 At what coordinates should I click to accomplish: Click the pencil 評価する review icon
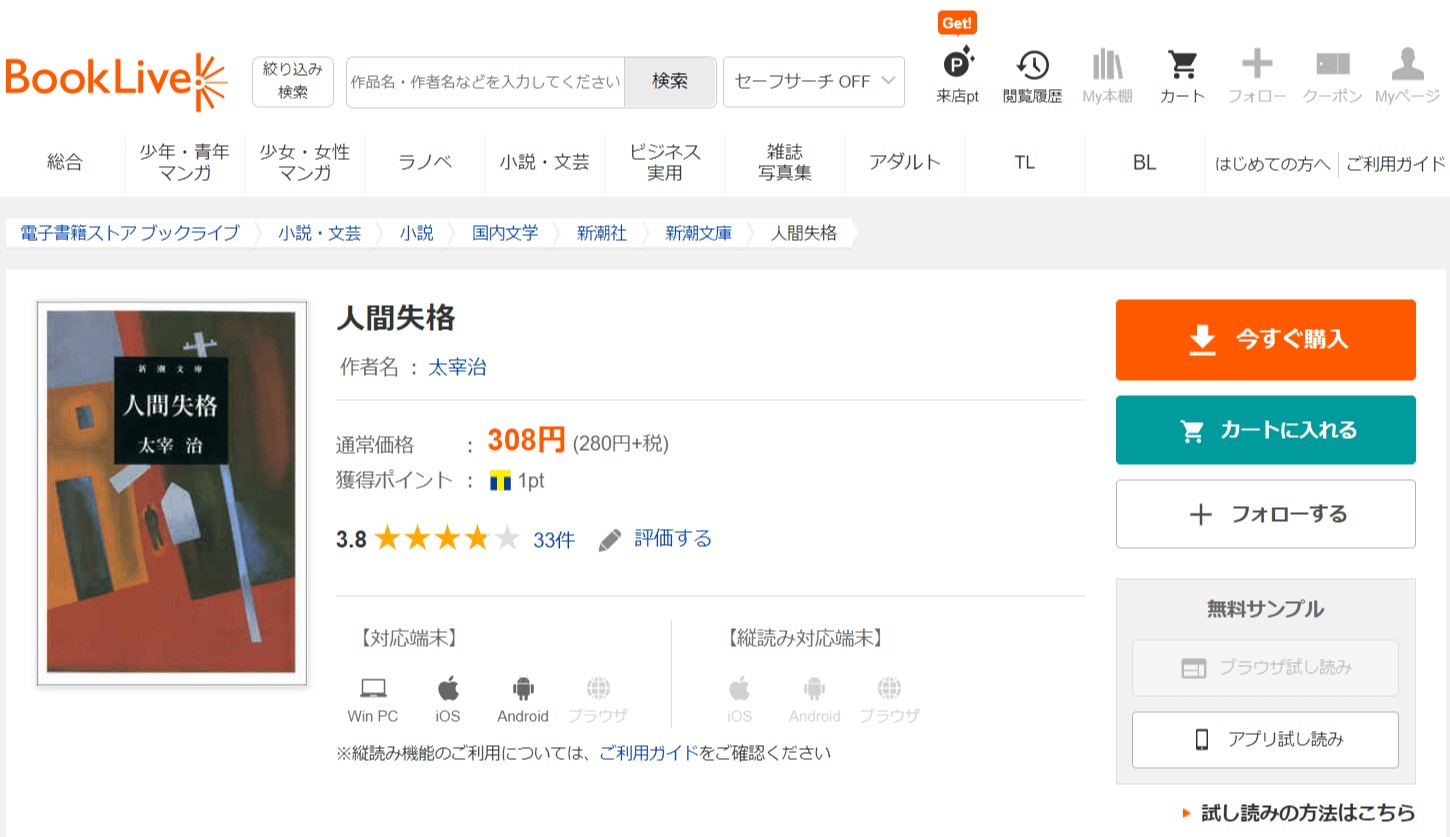(610, 540)
